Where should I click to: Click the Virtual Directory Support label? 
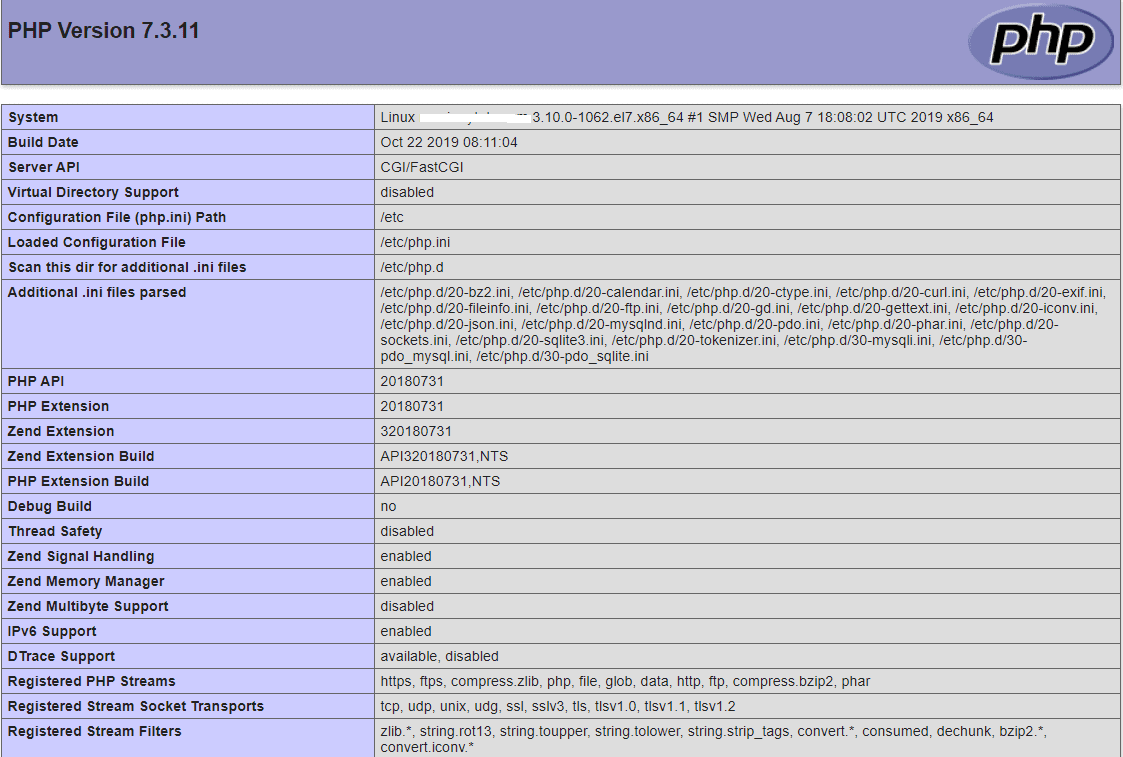tap(93, 193)
